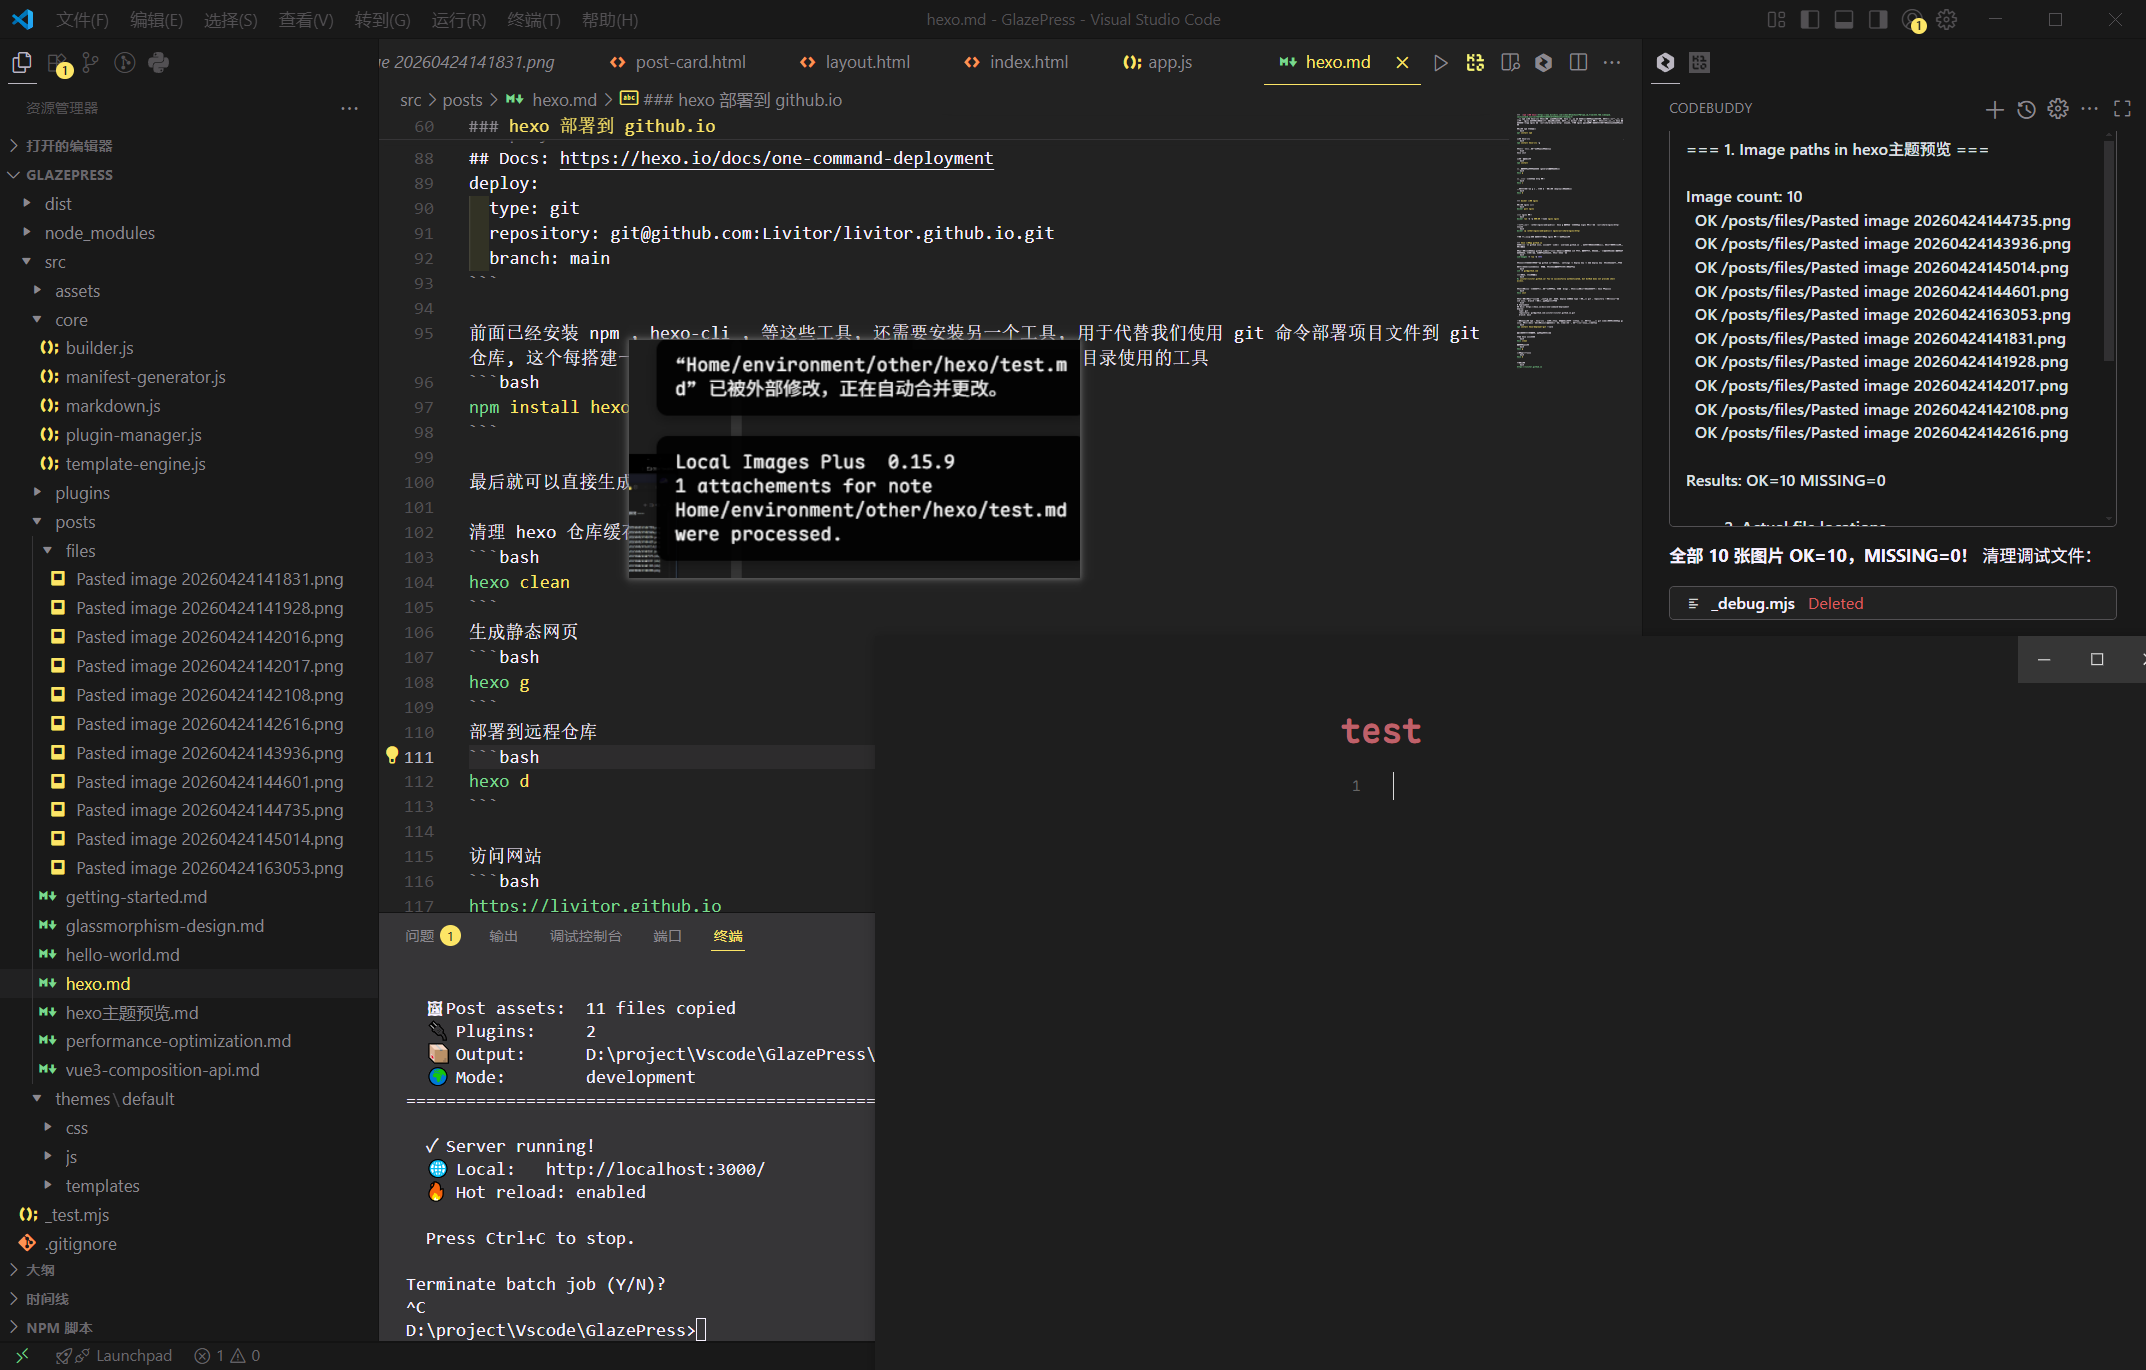Screen dimensions: 2146x1370
Task: Toggle the bottom panel layout button
Action: 1844,20
